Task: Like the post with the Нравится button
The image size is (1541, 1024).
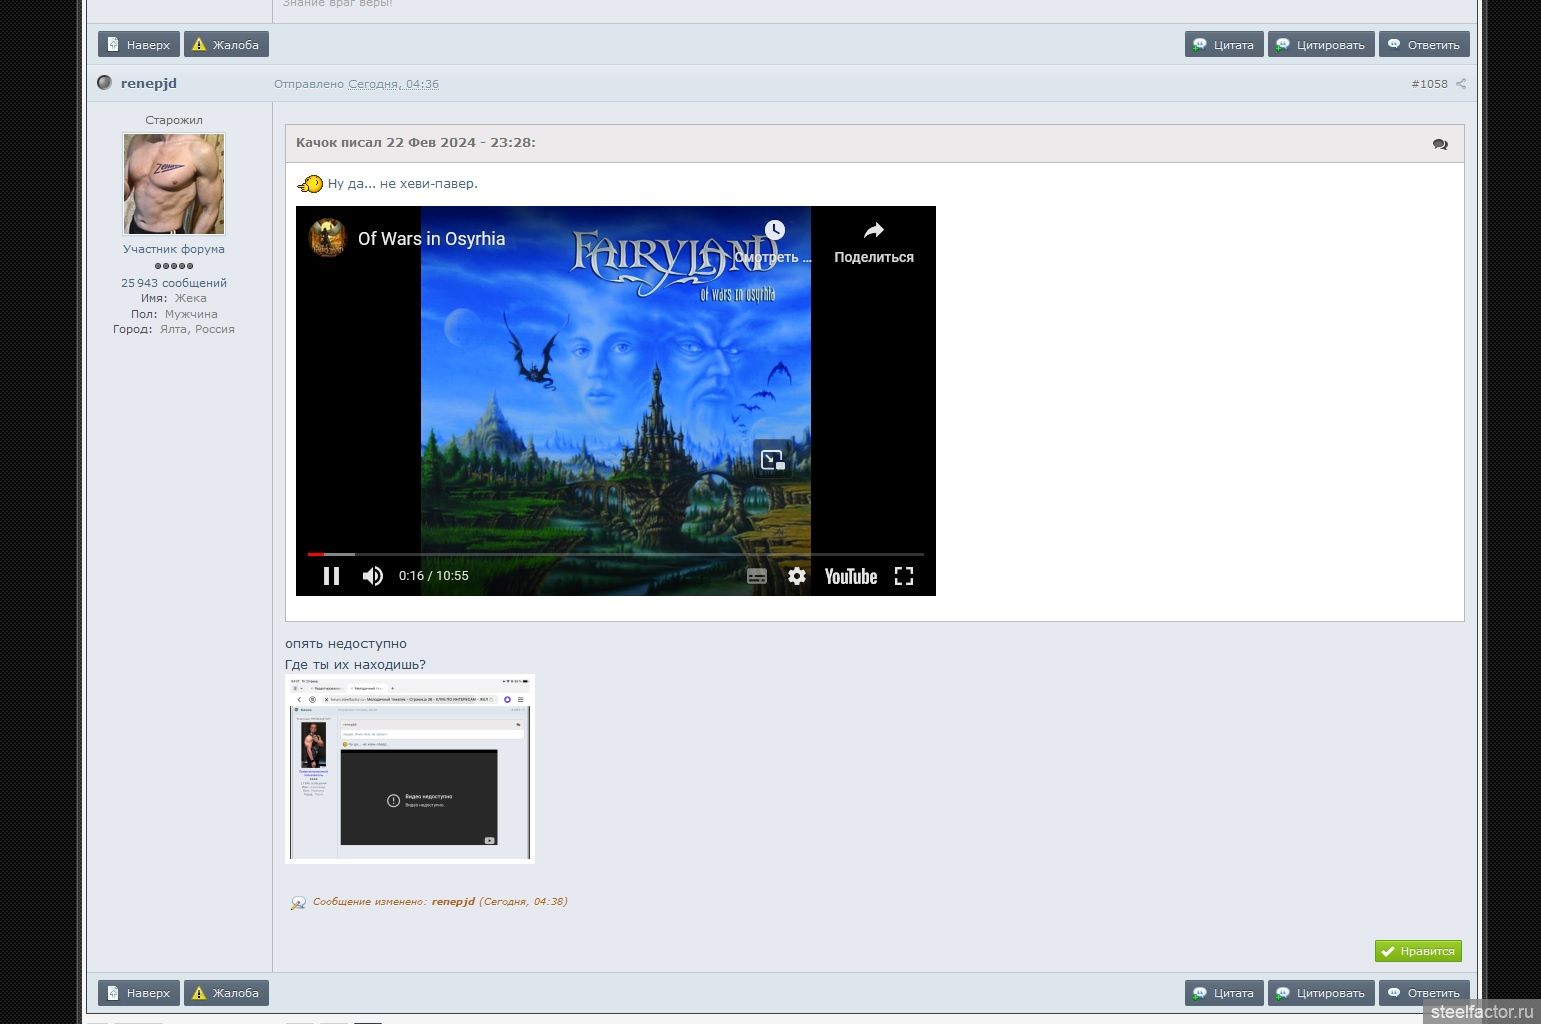Action: click(x=1418, y=951)
